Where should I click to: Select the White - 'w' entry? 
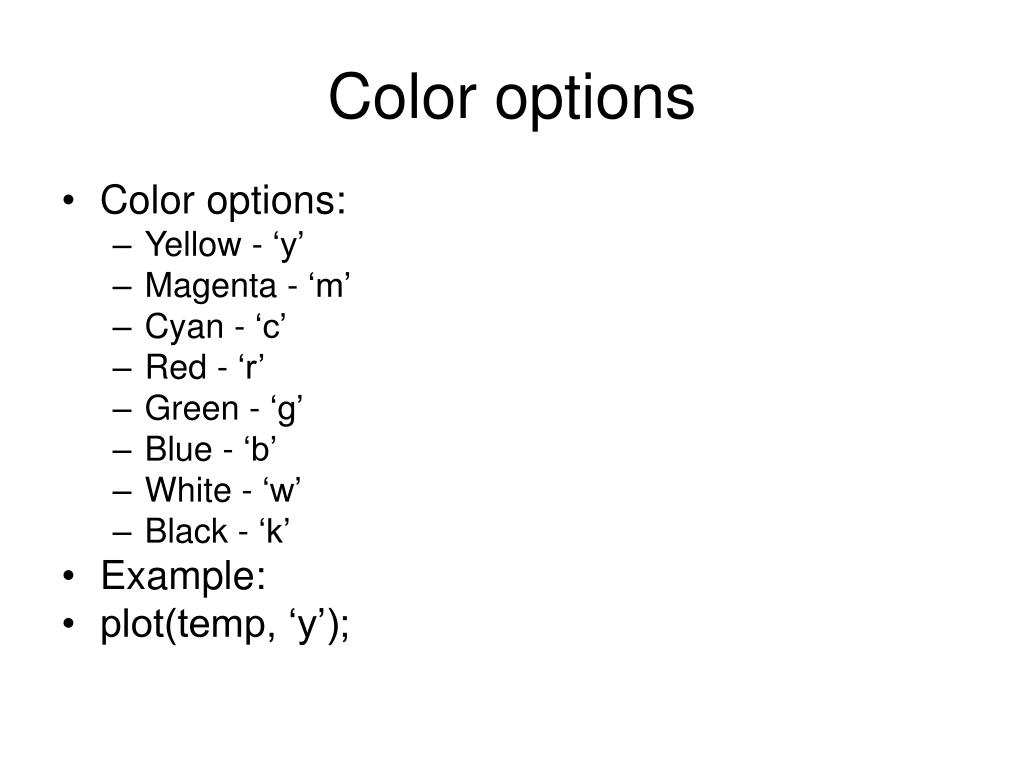(x=223, y=490)
